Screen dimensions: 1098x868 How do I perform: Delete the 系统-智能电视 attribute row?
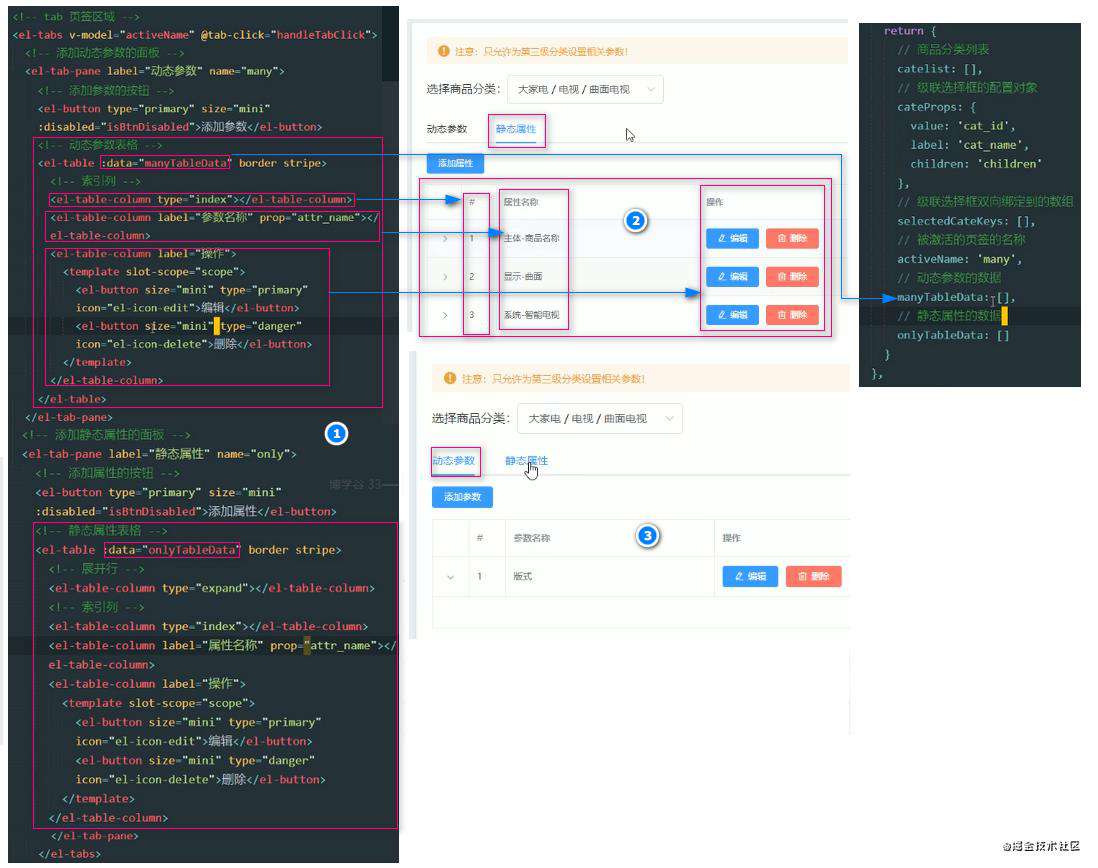792,315
